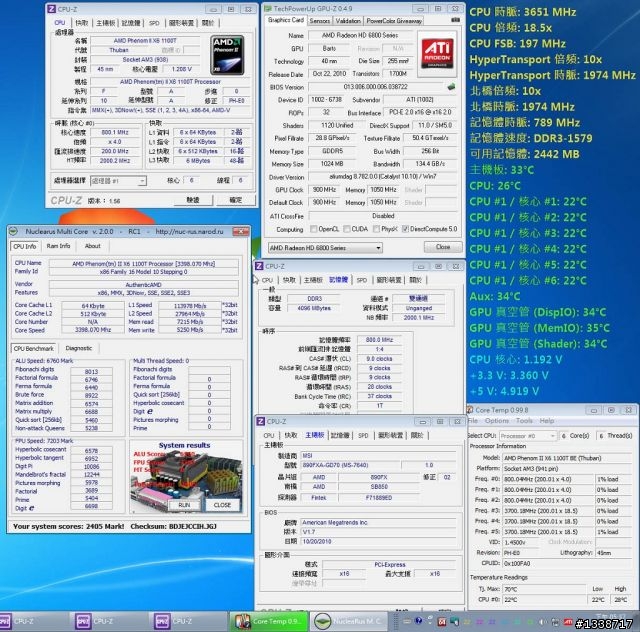The height and width of the screenshot is (632, 640).
Task: Click the title icon of the CPU-Z mainboard window
Action: pyautogui.click(x=260, y=421)
